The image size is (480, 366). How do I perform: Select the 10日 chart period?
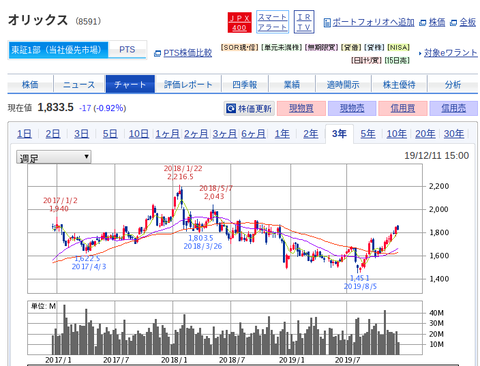coord(139,134)
